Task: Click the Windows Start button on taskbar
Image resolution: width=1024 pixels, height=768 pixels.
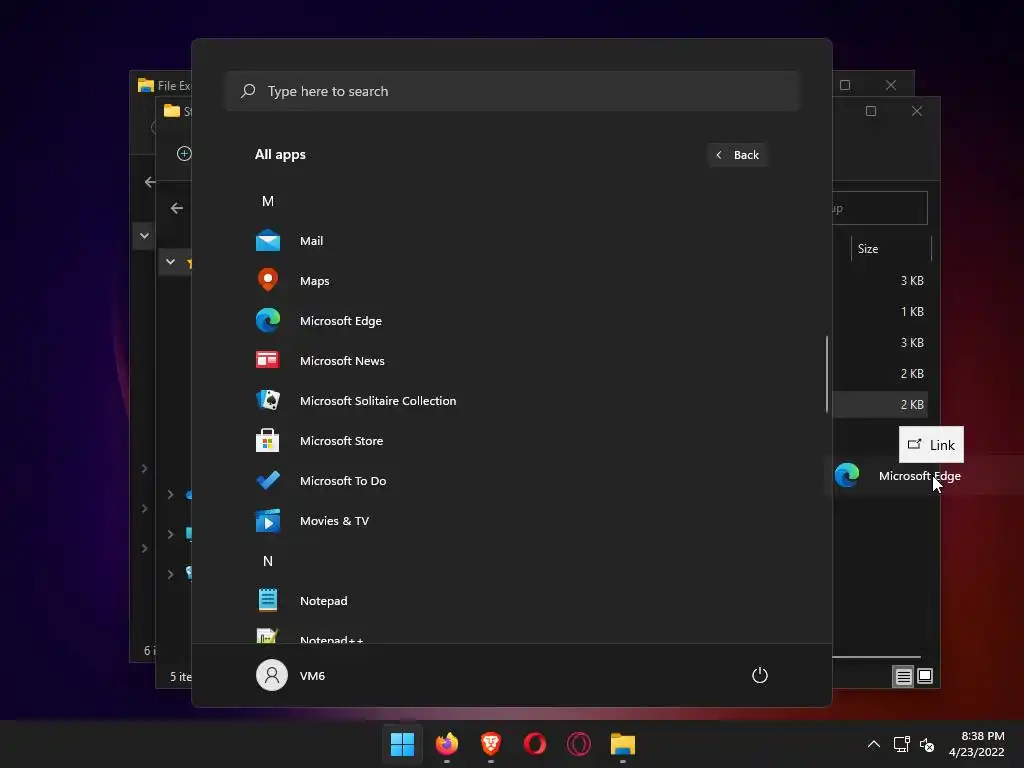Action: tap(402, 744)
